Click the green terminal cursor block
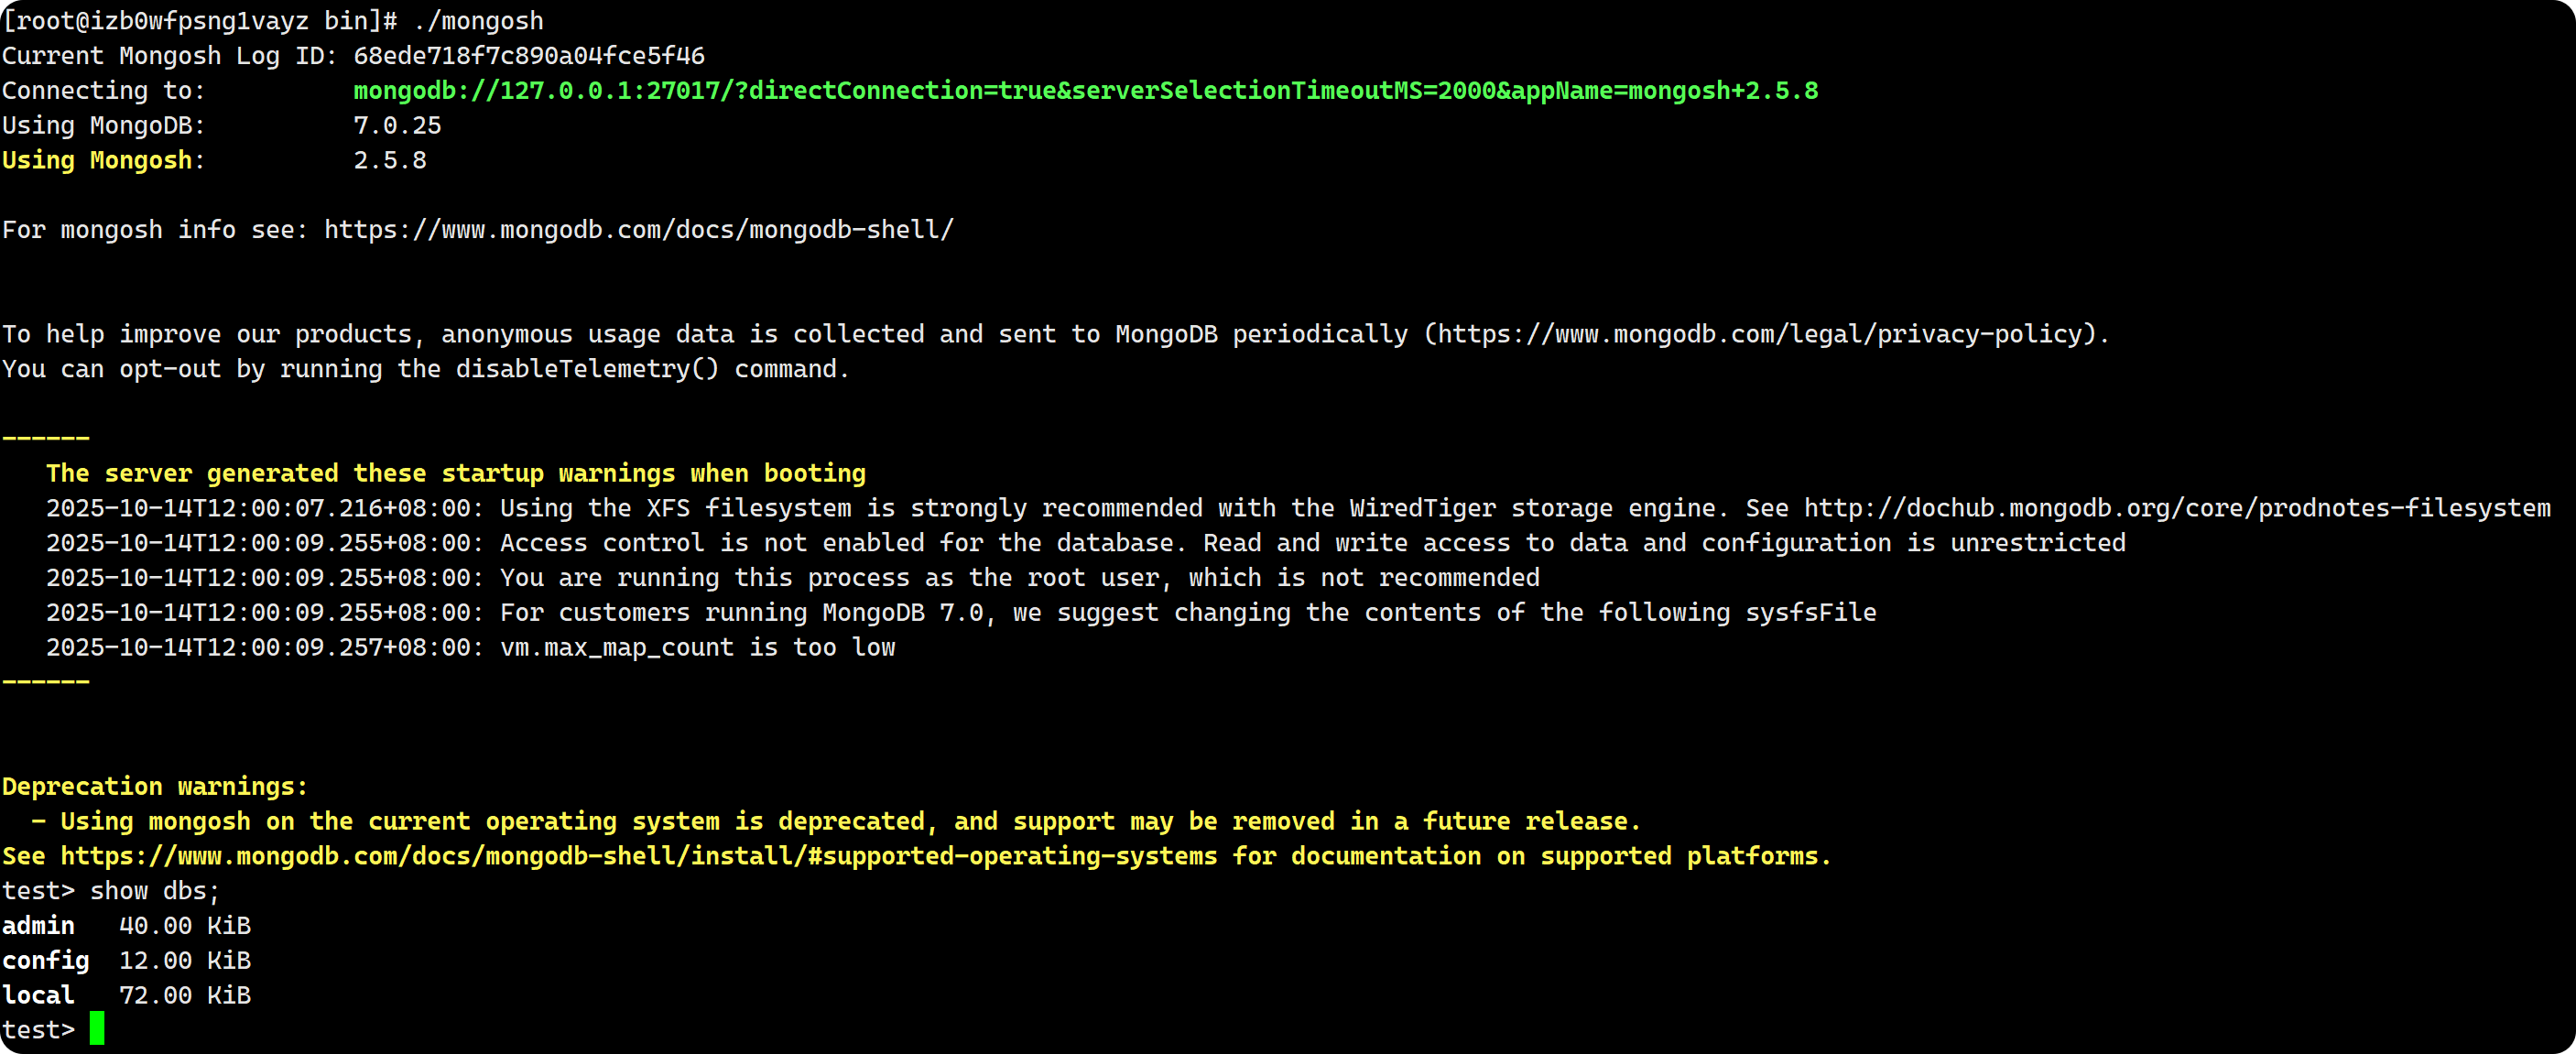2576x1054 pixels. 96,1028
